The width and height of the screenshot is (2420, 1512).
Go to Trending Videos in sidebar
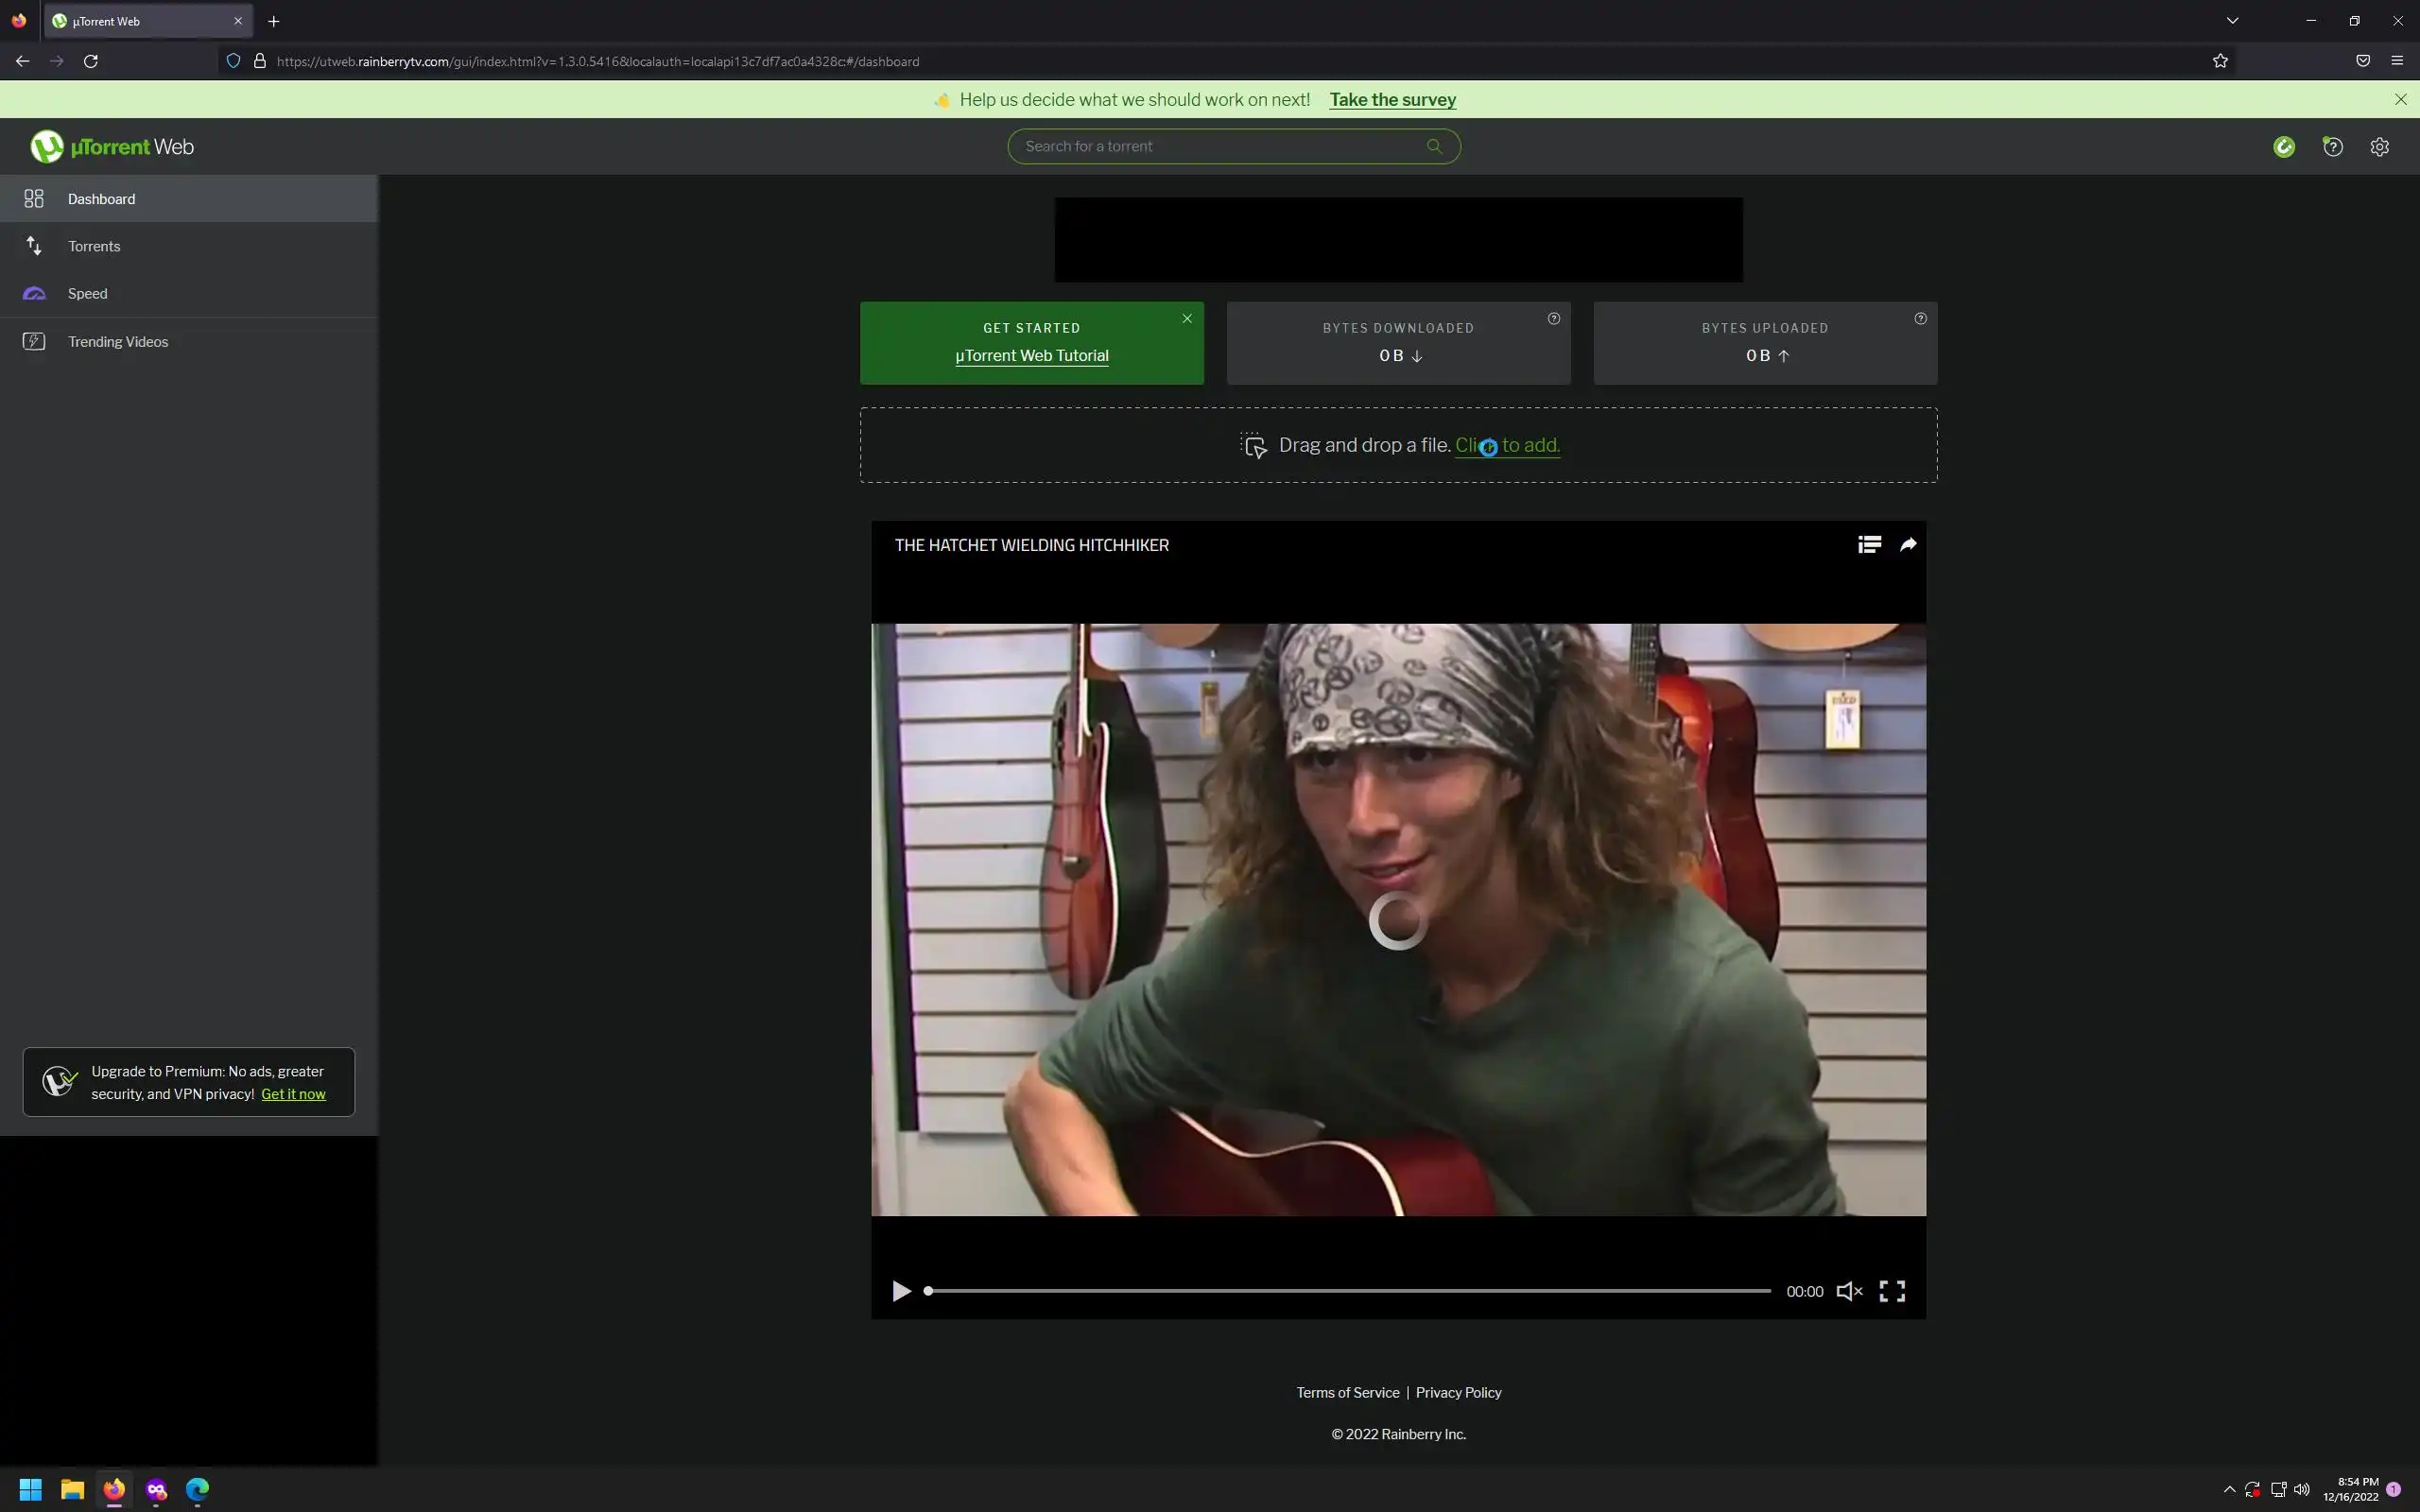pyautogui.click(x=117, y=342)
